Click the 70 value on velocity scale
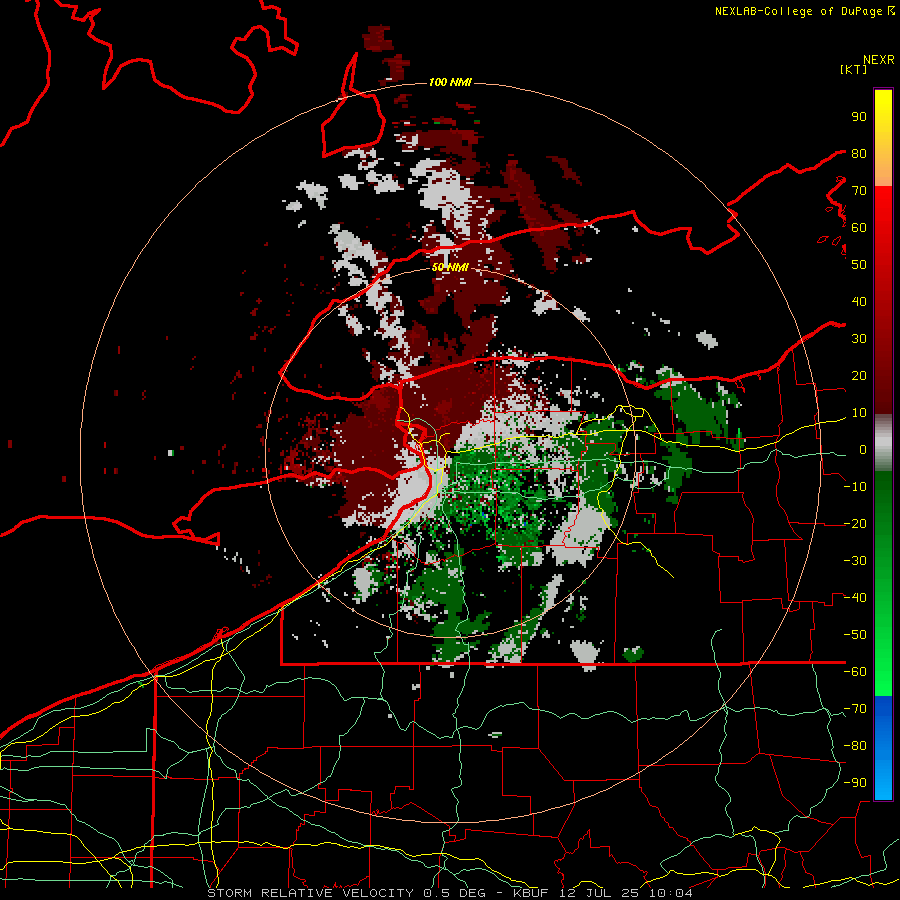Screen dimensions: 900x900 (859, 191)
